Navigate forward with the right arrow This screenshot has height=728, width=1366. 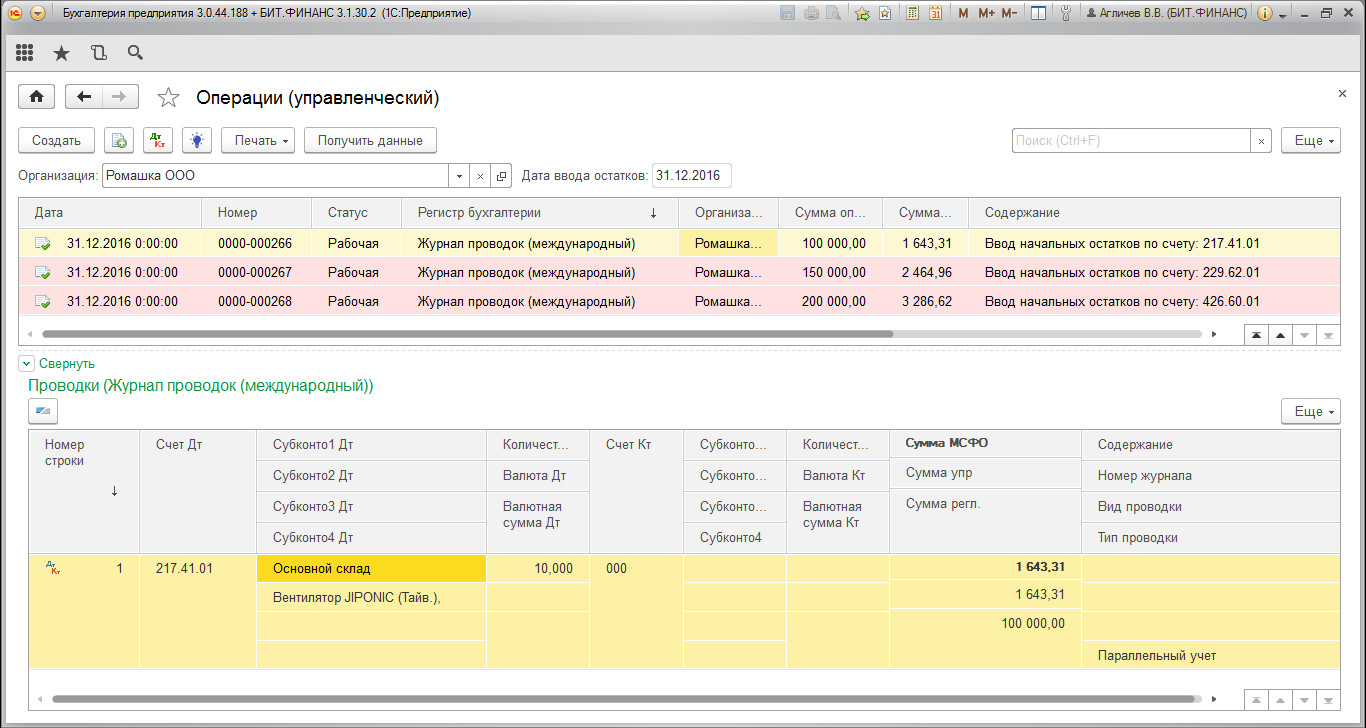click(119, 96)
